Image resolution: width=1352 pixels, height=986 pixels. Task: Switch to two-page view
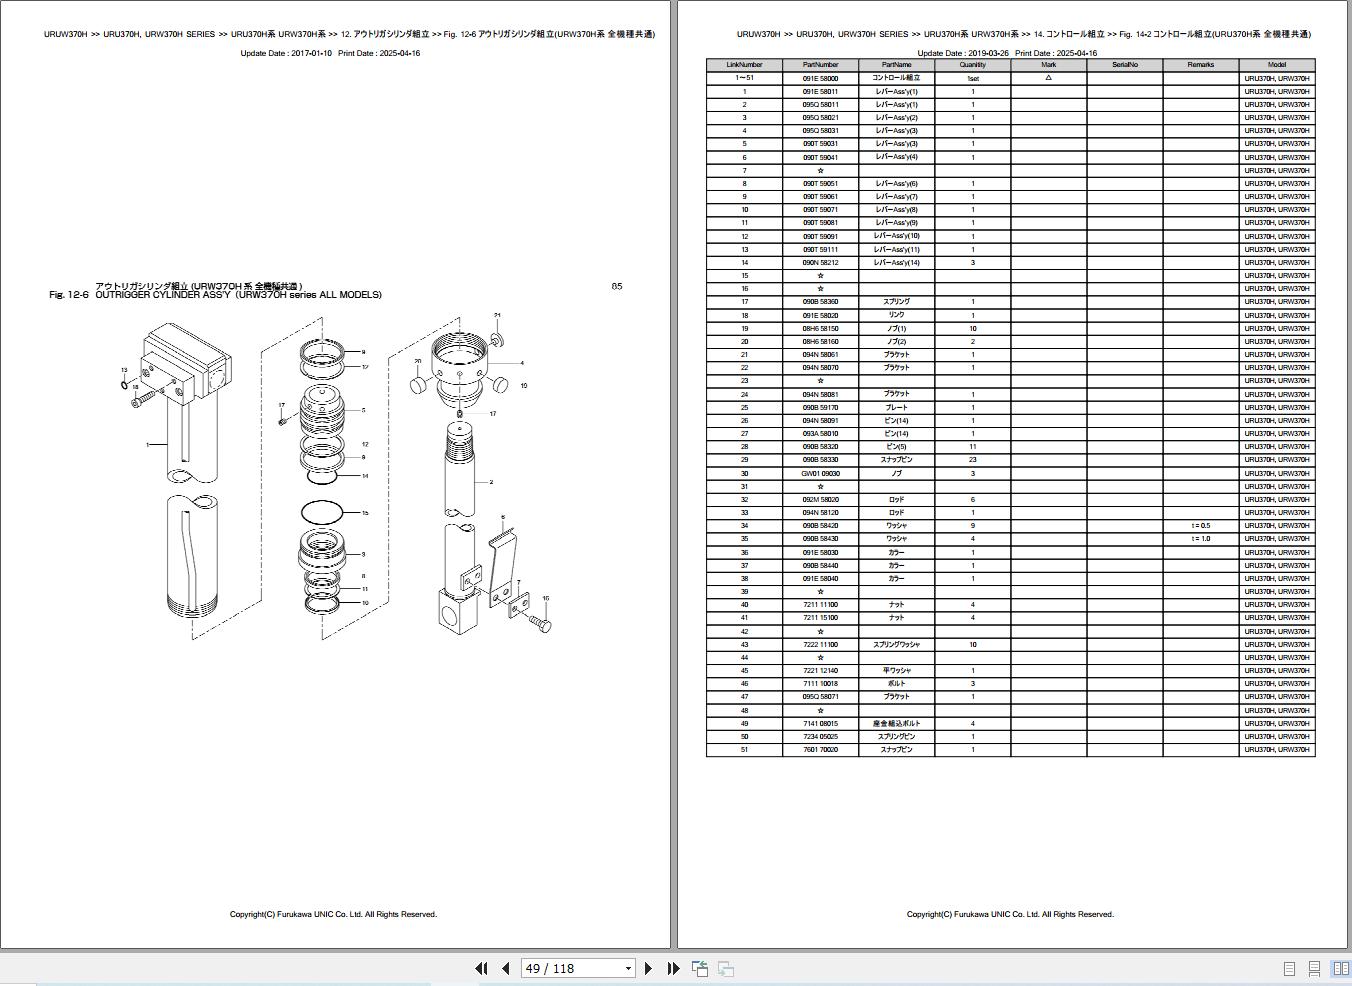1340,969
